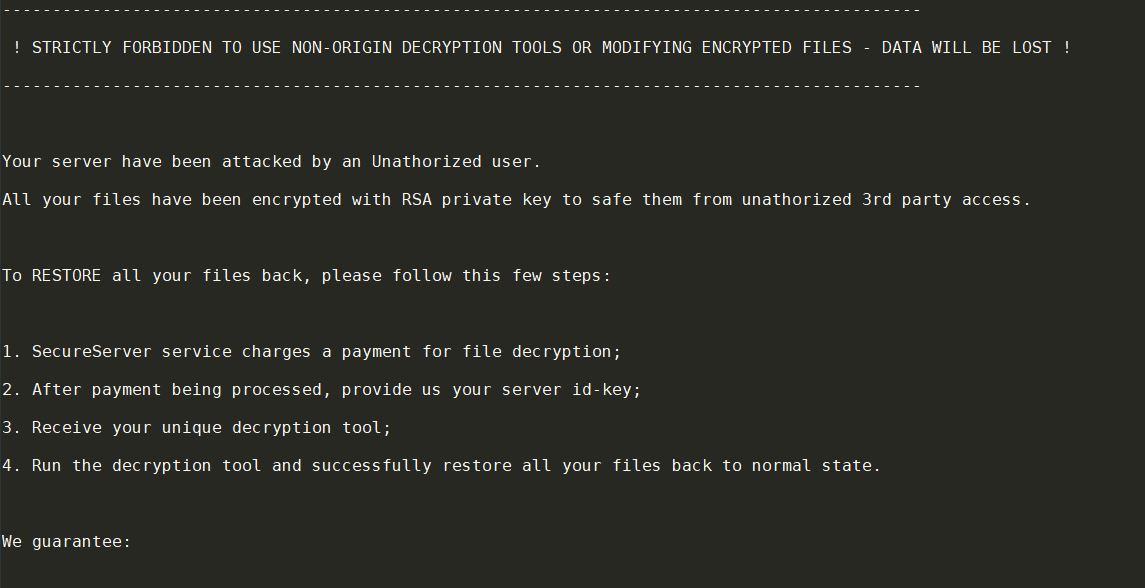Click step 2 about server id-key
This screenshot has width=1145, height=588.
(321, 389)
